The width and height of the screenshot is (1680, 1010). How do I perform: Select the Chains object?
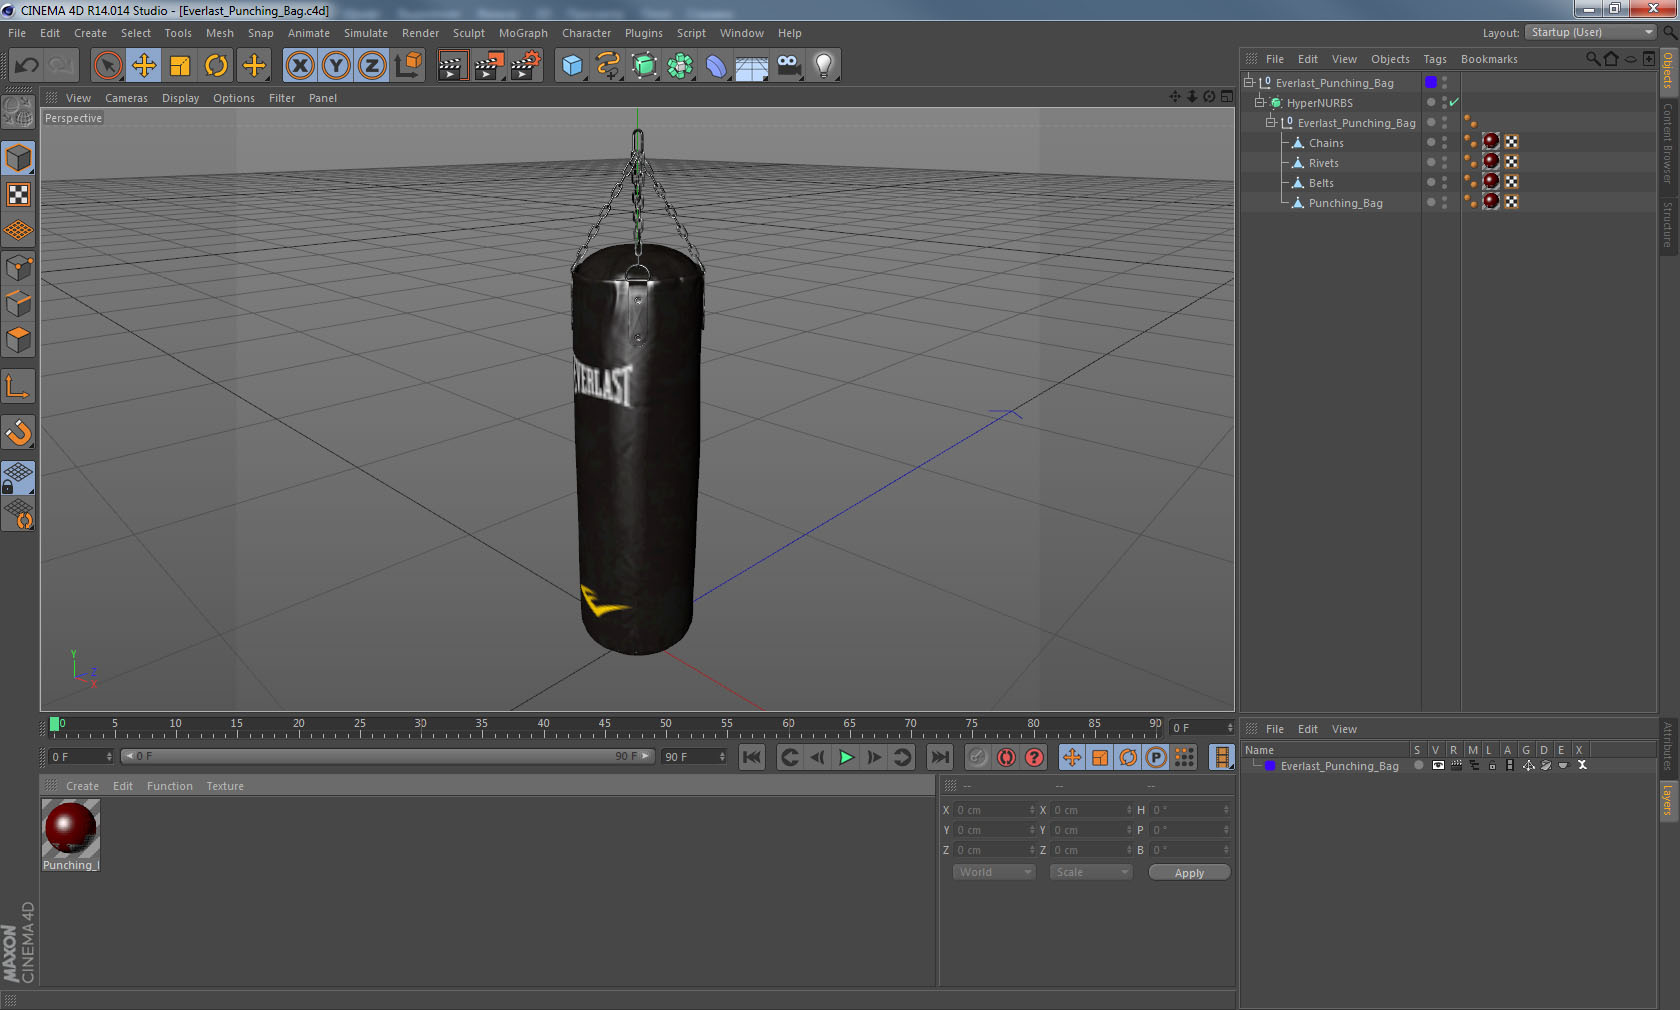[x=1326, y=143]
